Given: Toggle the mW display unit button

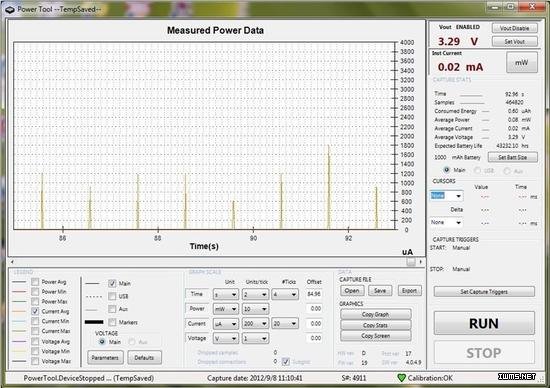Looking at the screenshot, I should point(522,62).
